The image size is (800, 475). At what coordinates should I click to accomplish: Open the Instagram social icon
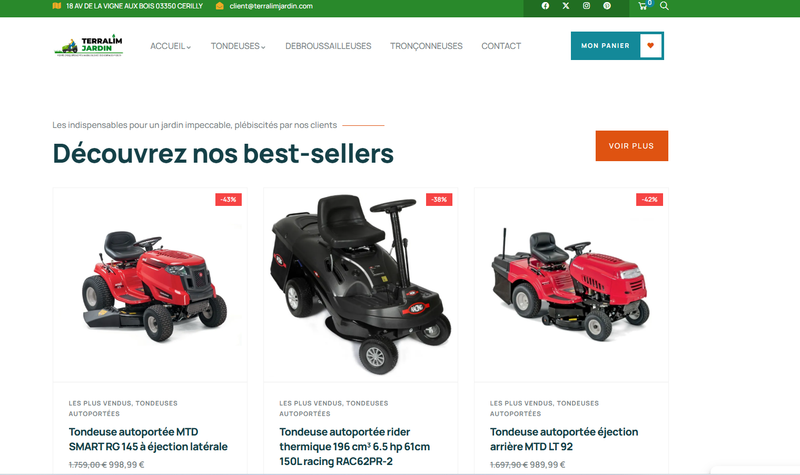pos(586,6)
